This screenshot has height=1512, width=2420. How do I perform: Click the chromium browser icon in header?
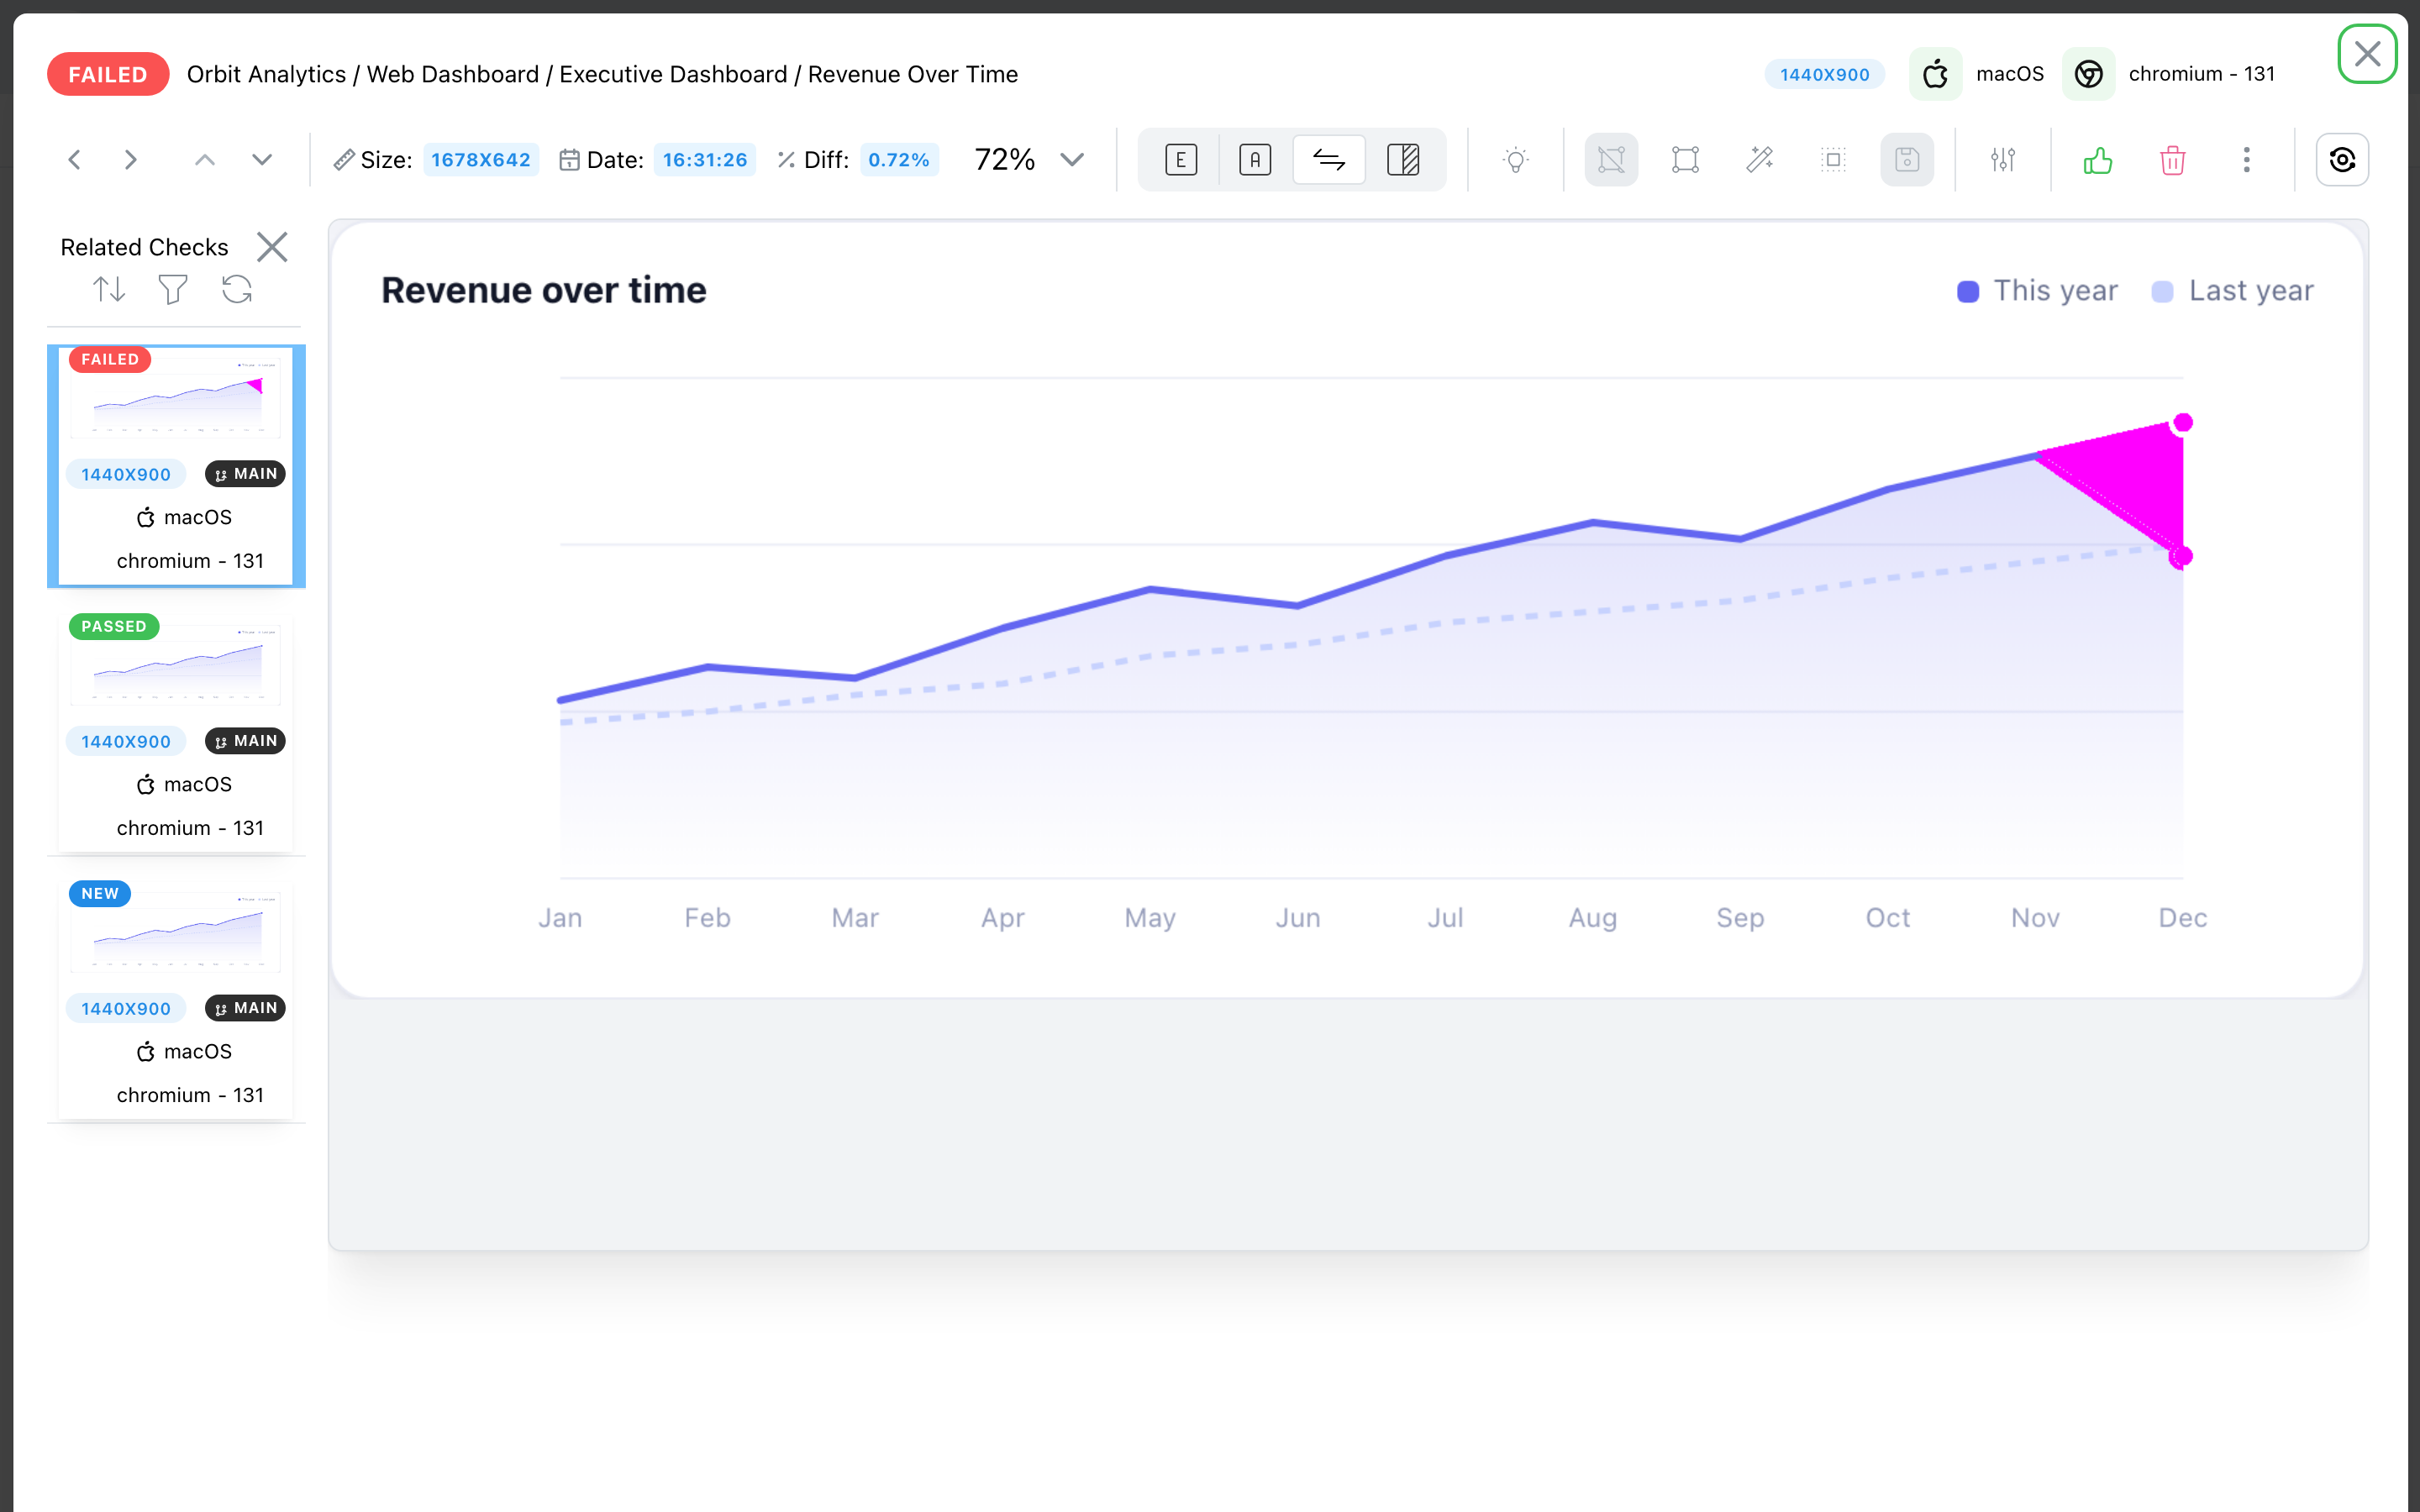tap(2088, 74)
